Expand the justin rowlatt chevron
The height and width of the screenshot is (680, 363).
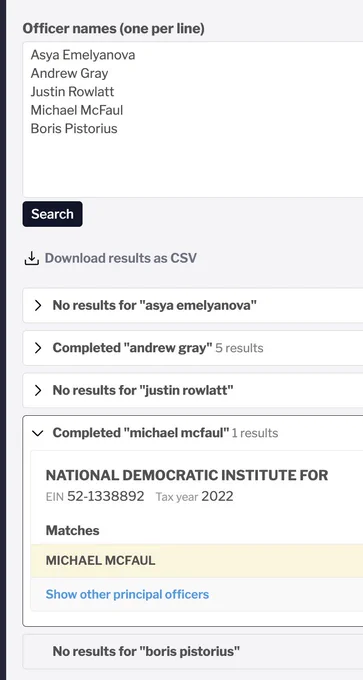point(38,390)
